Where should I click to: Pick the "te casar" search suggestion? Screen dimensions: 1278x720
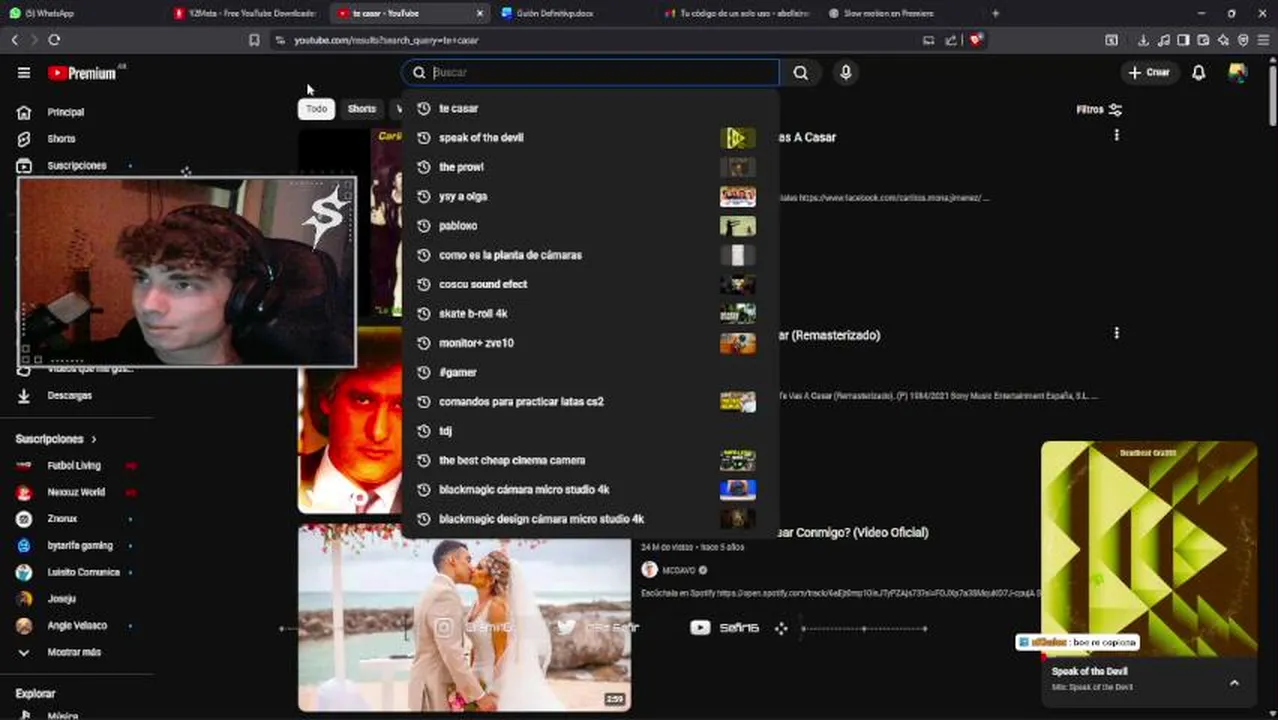[590, 108]
